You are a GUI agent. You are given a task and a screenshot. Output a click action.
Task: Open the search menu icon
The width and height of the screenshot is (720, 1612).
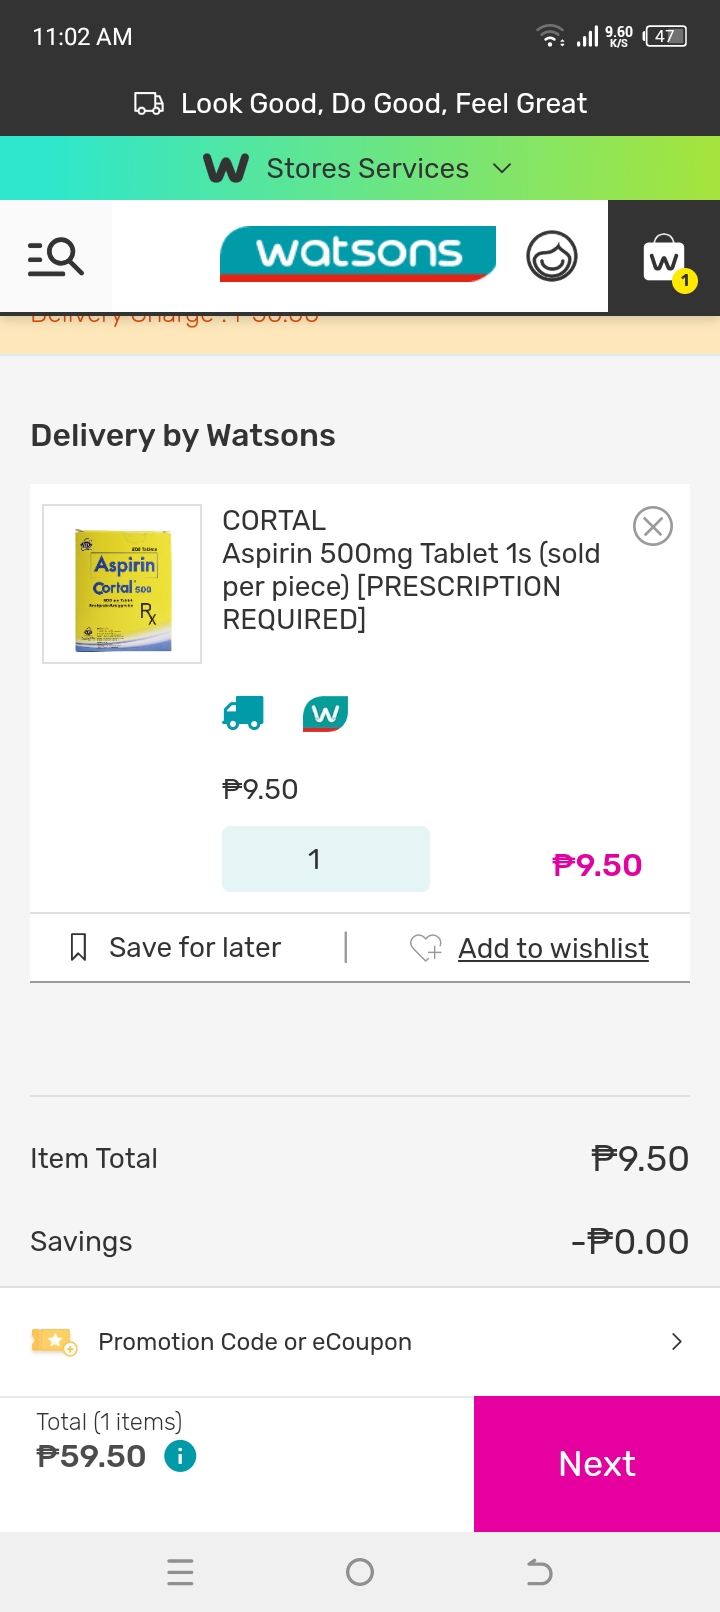coord(55,257)
